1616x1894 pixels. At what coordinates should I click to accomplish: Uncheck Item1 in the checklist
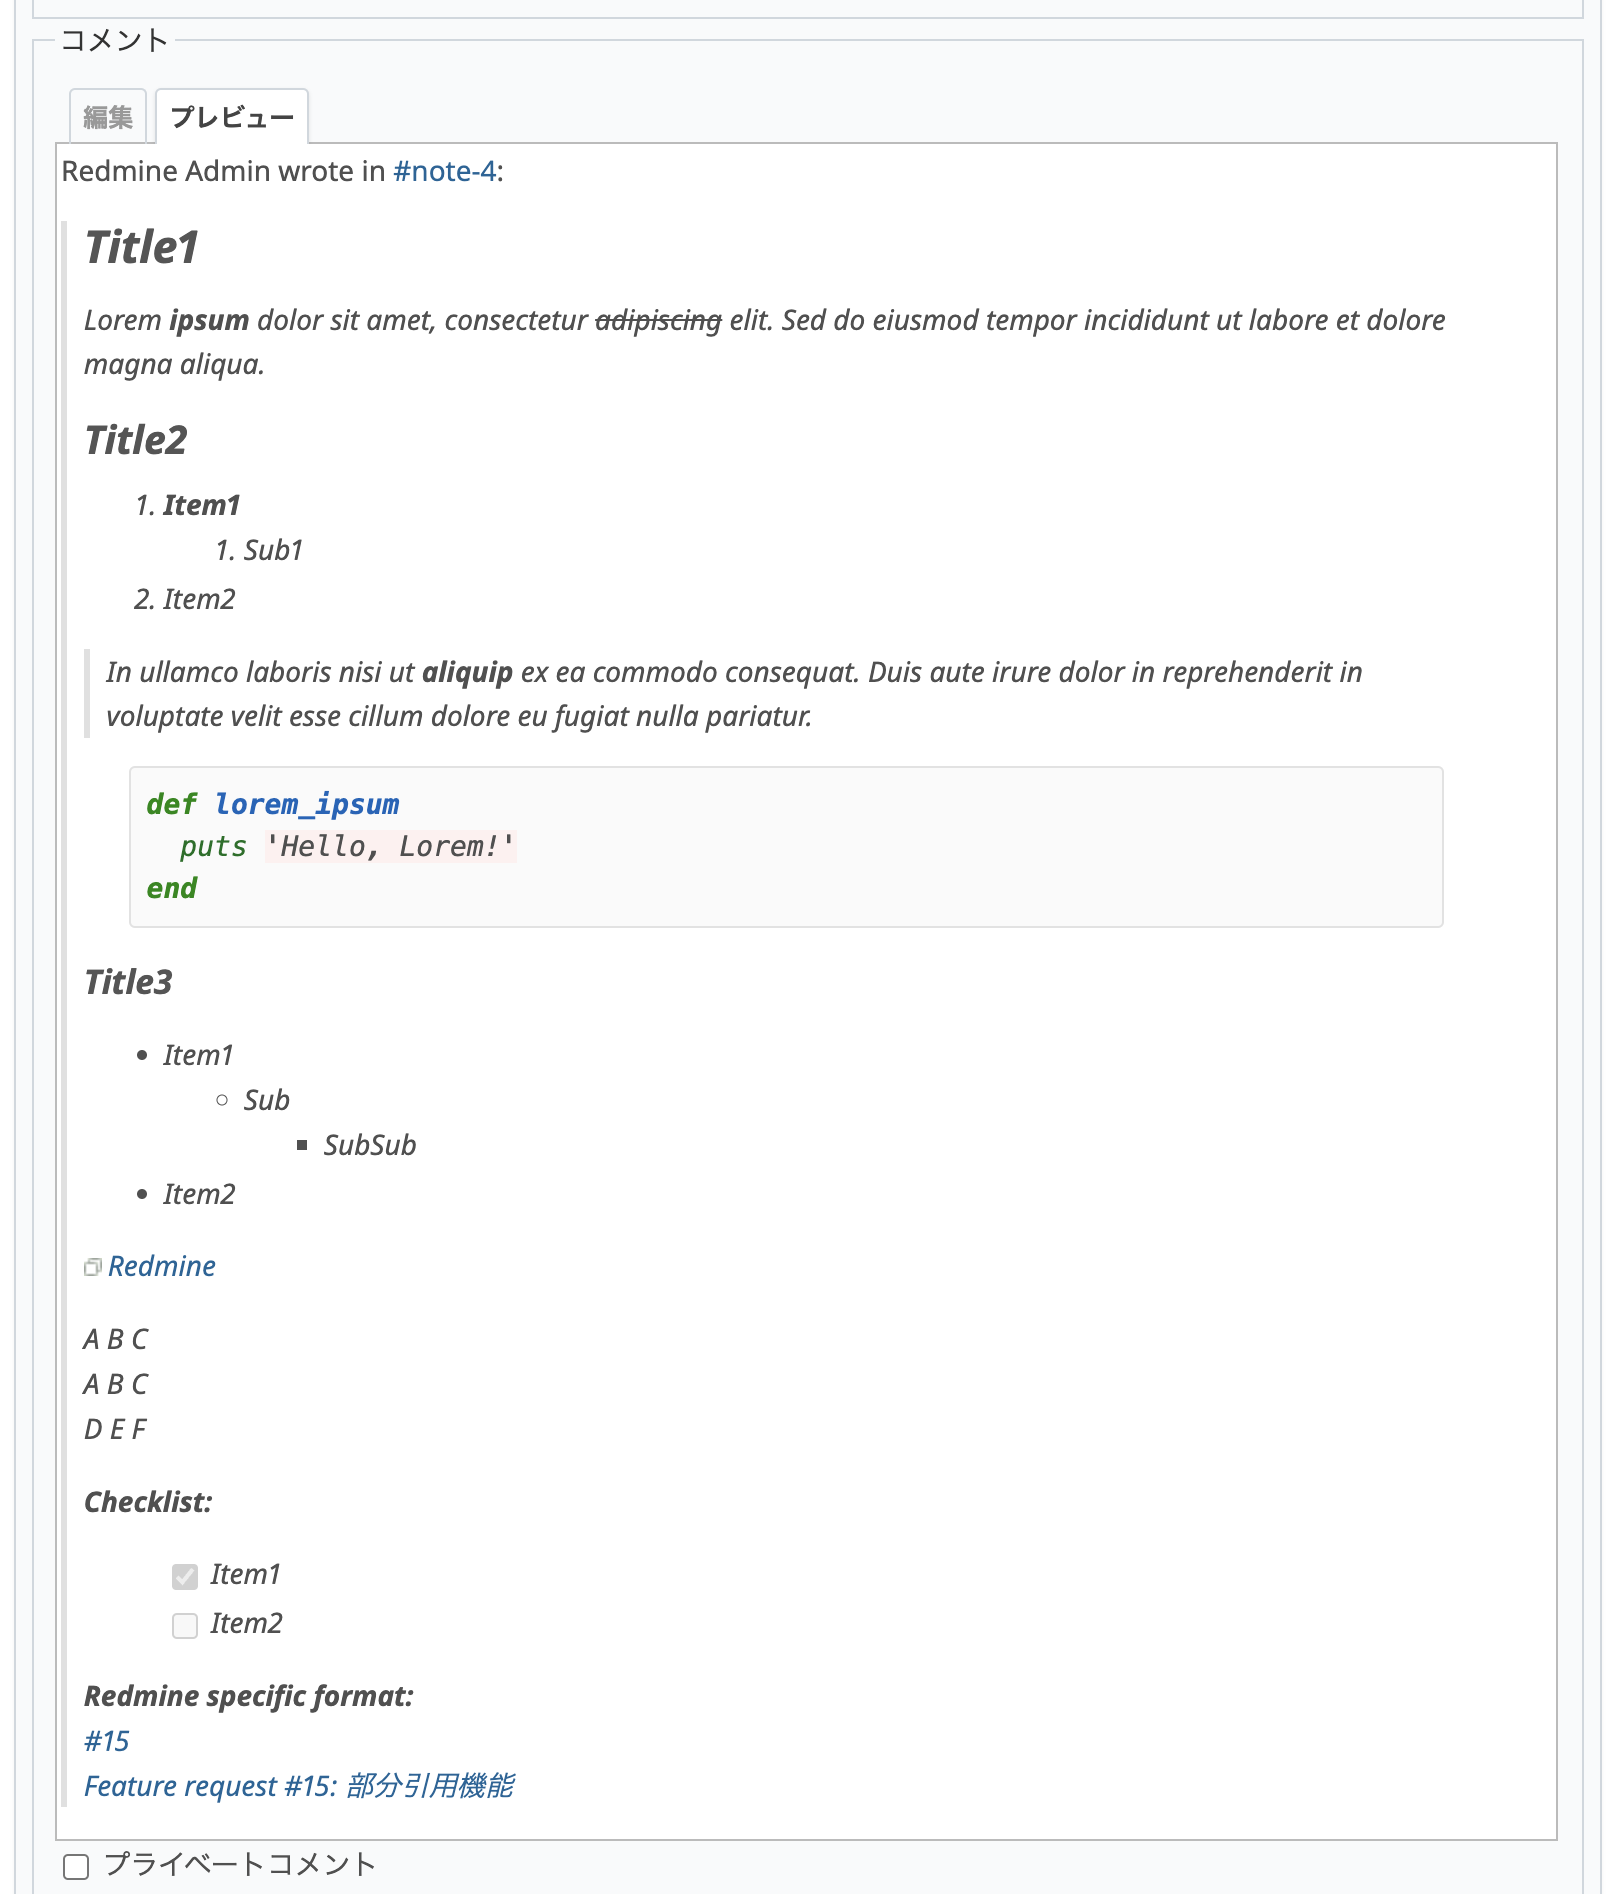(x=184, y=1574)
